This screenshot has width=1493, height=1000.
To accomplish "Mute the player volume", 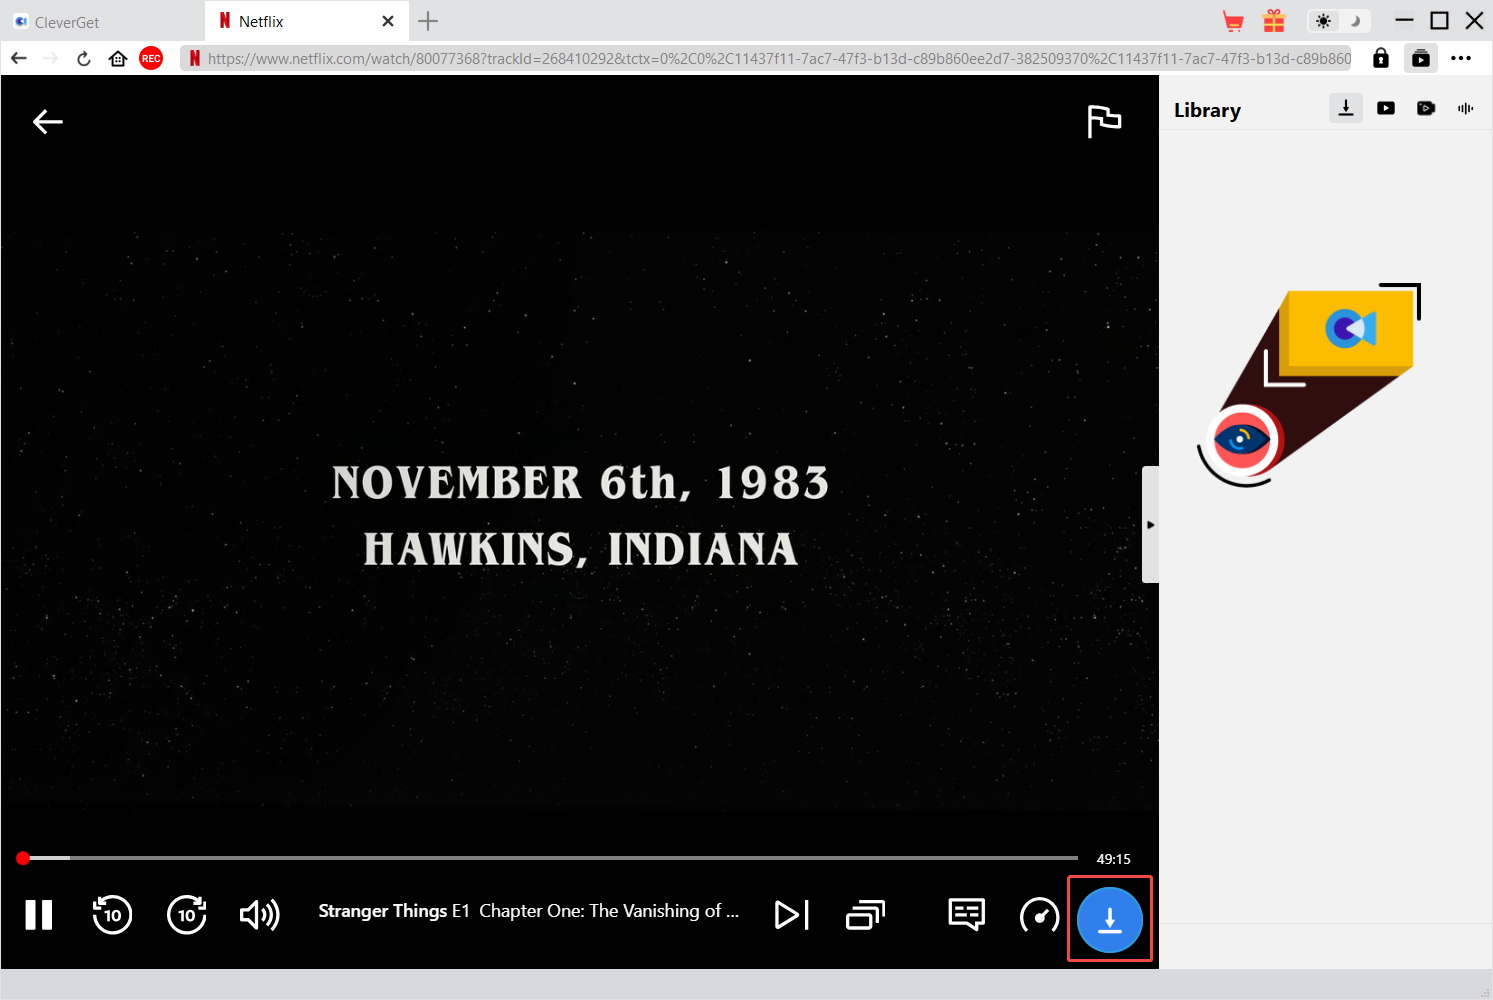I will (260, 914).
